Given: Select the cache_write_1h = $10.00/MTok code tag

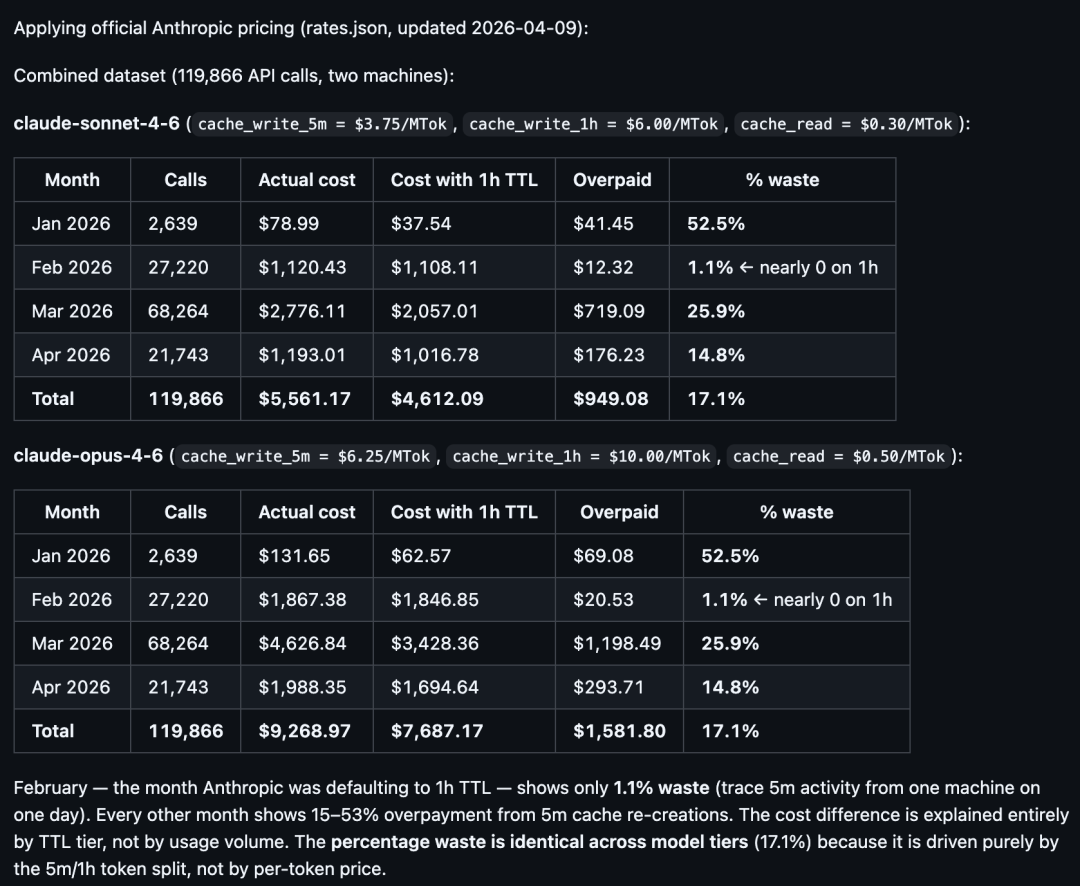Looking at the screenshot, I should tap(581, 456).
